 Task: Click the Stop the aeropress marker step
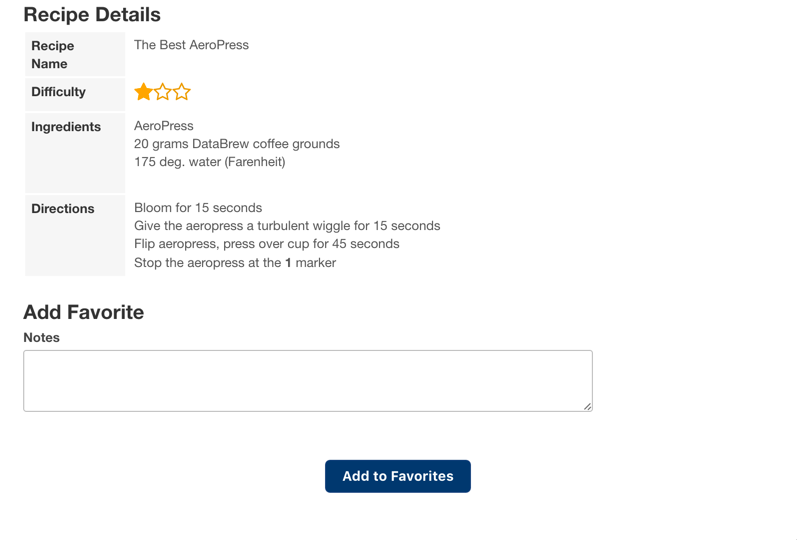[x=235, y=263]
